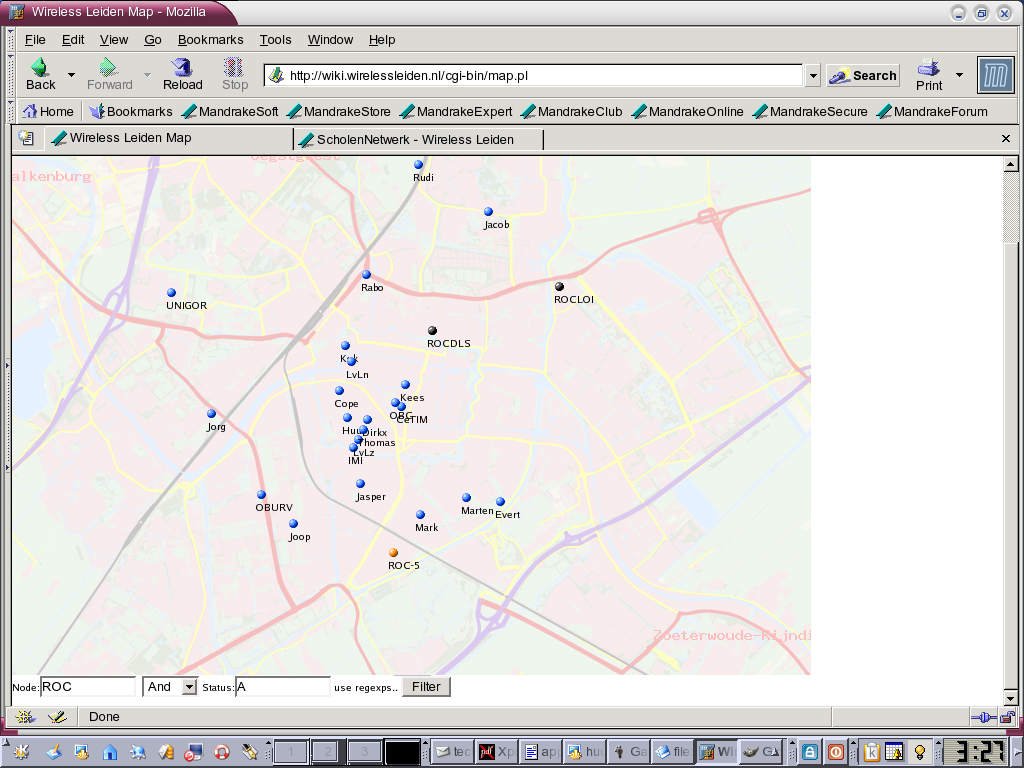1024x768 pixels.
Task: Click the Print toolbar icon
Action: click(929, 68)
